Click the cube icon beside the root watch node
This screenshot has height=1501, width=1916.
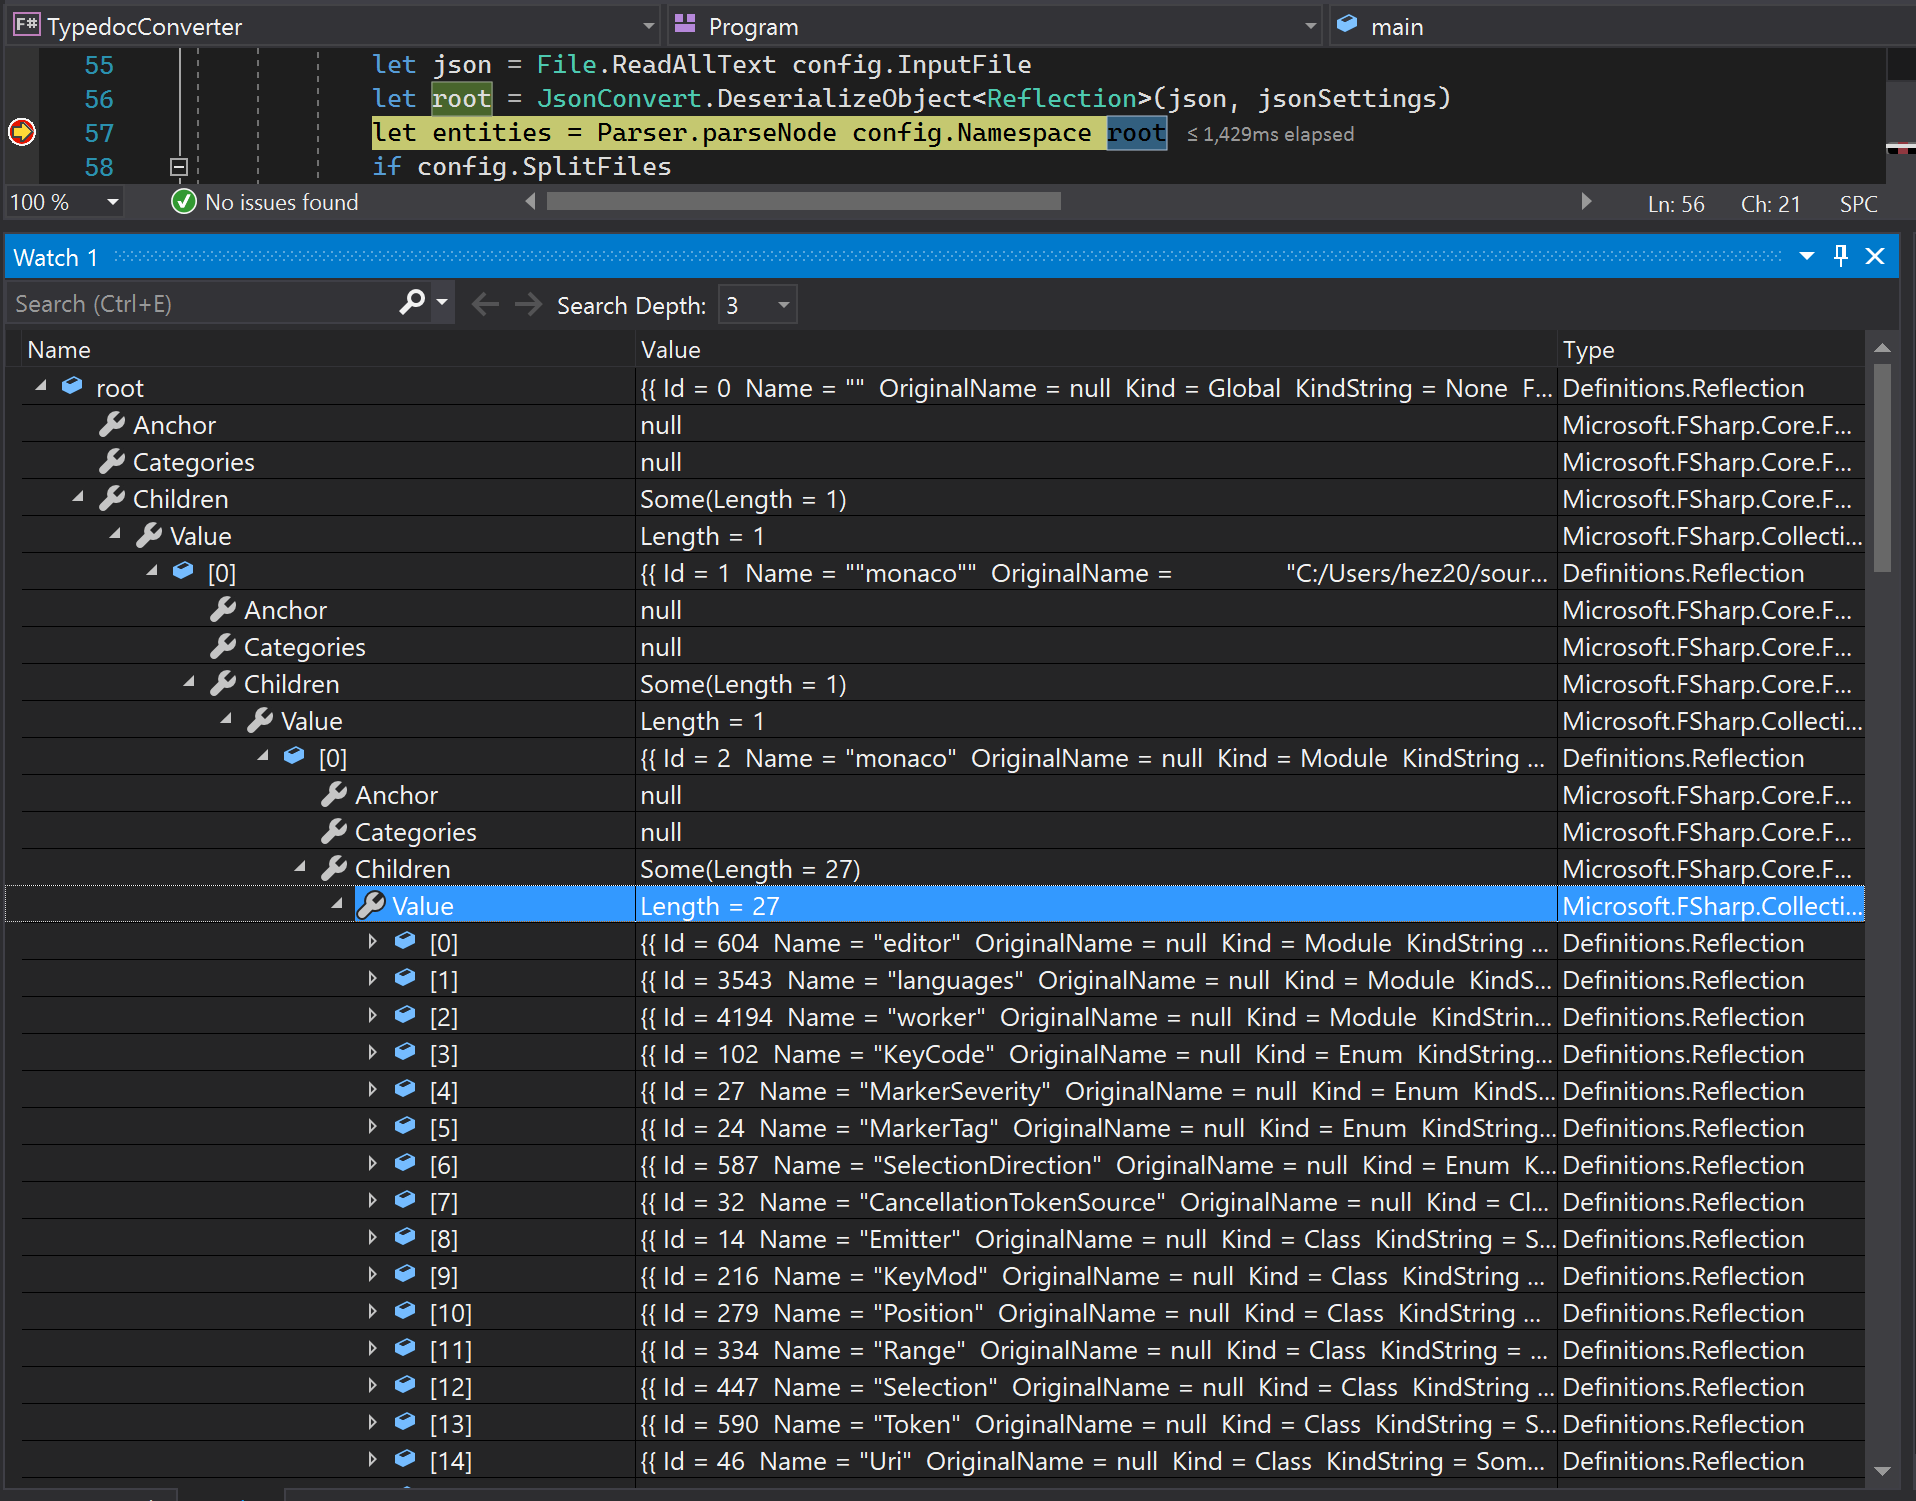point(71,386)
